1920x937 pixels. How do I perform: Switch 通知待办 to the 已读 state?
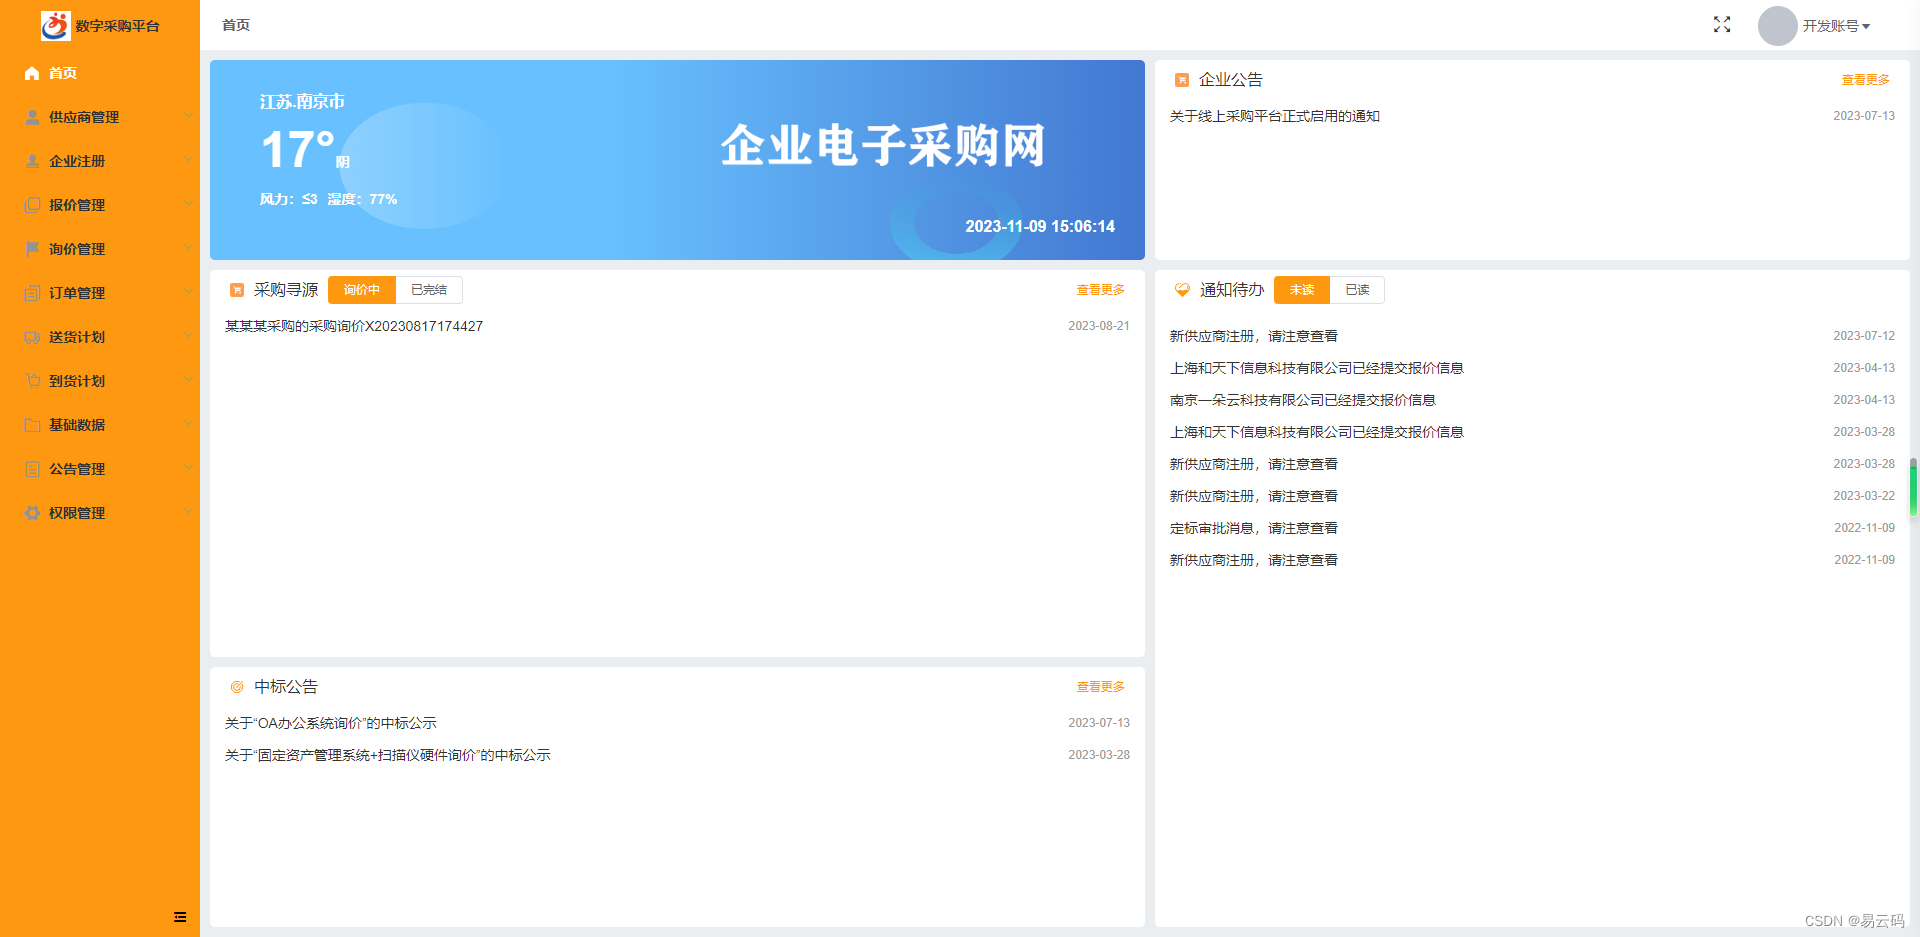1357,289
